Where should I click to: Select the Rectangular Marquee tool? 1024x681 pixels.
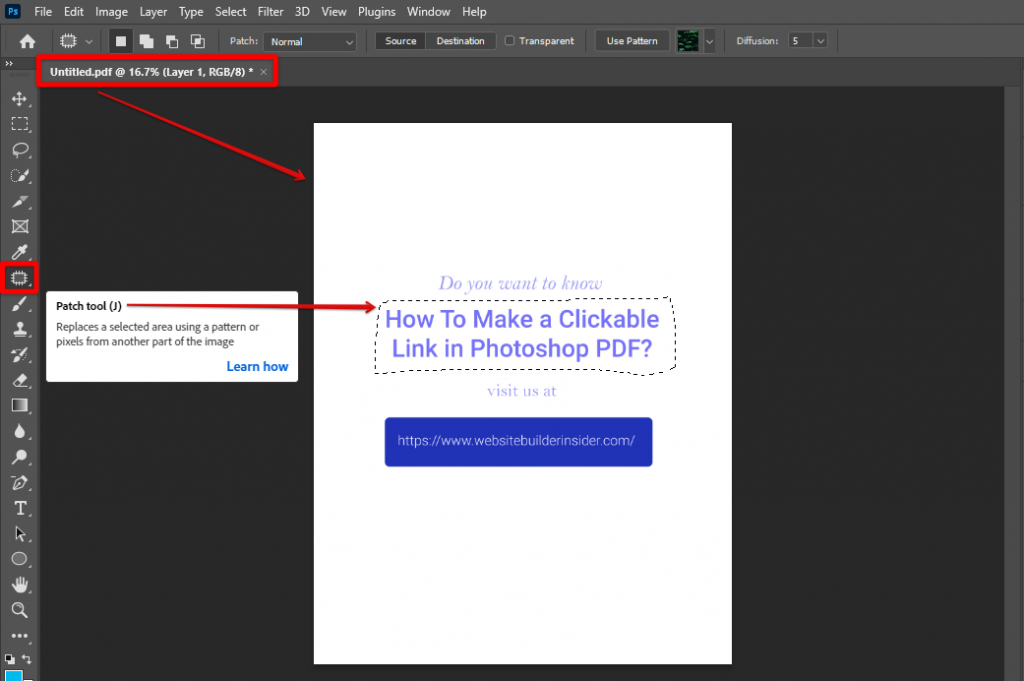(20, 124)
